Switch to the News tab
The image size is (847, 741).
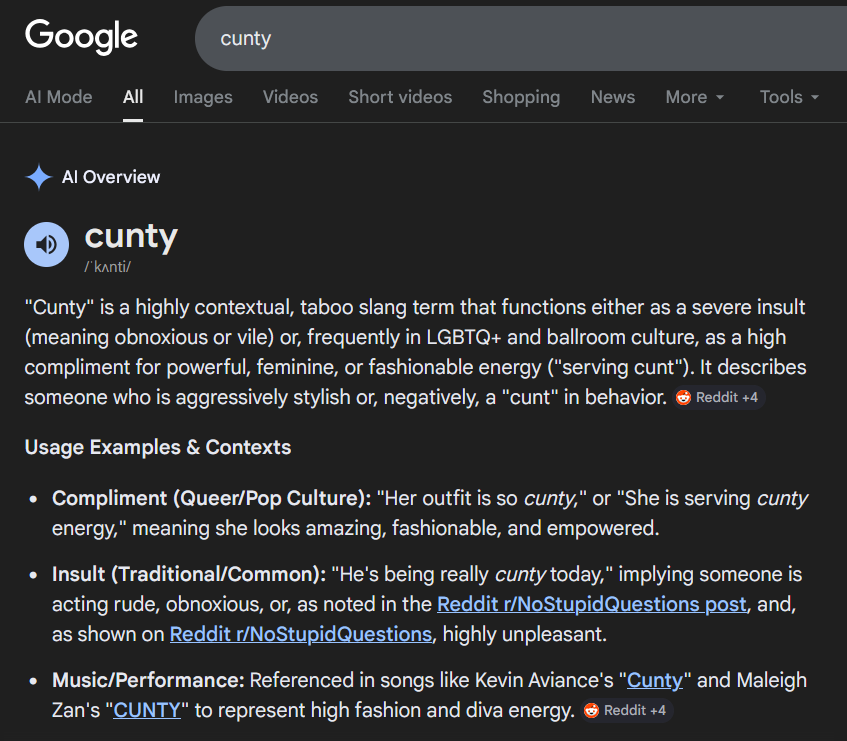pyautogui.click(x=612, y=97)
